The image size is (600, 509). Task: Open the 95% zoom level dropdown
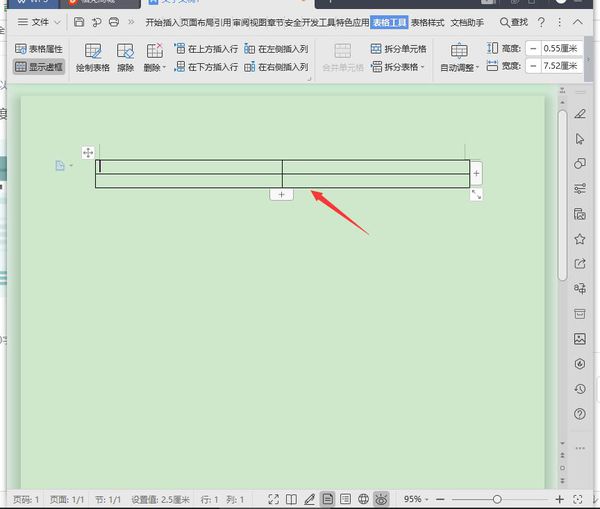[x=416, y=499]
